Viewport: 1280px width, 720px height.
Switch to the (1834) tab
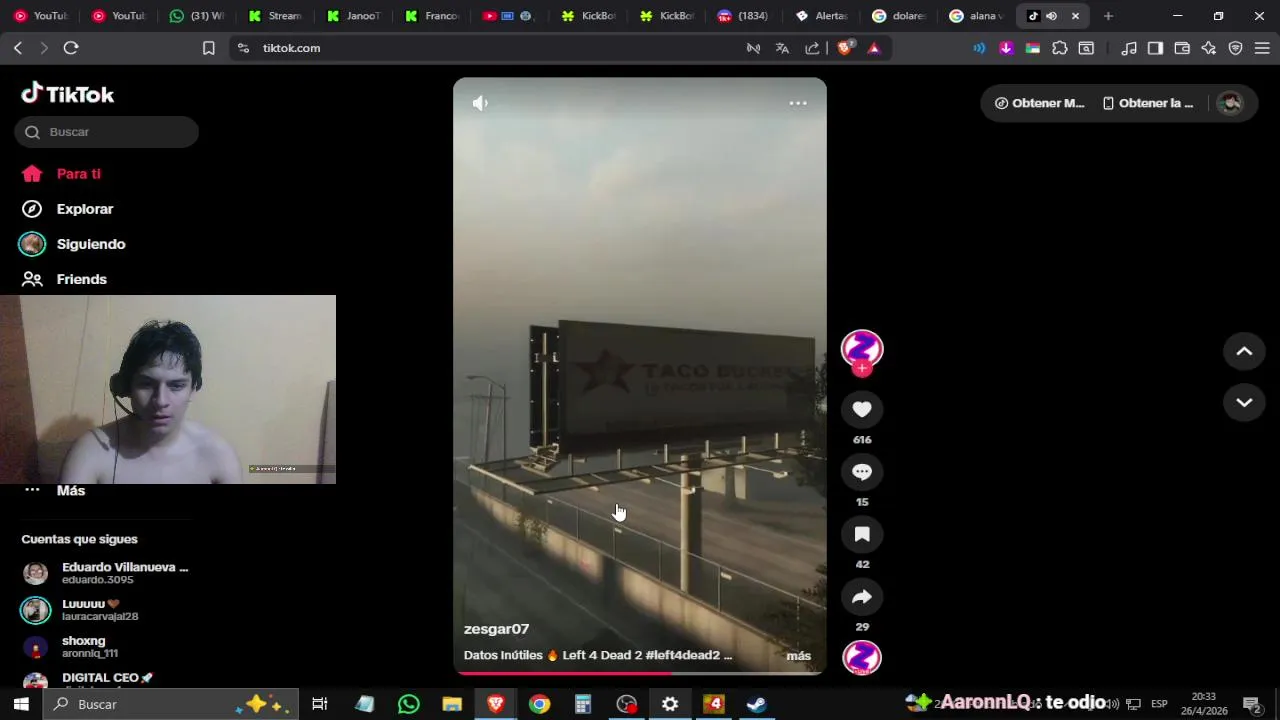[743, 16]
